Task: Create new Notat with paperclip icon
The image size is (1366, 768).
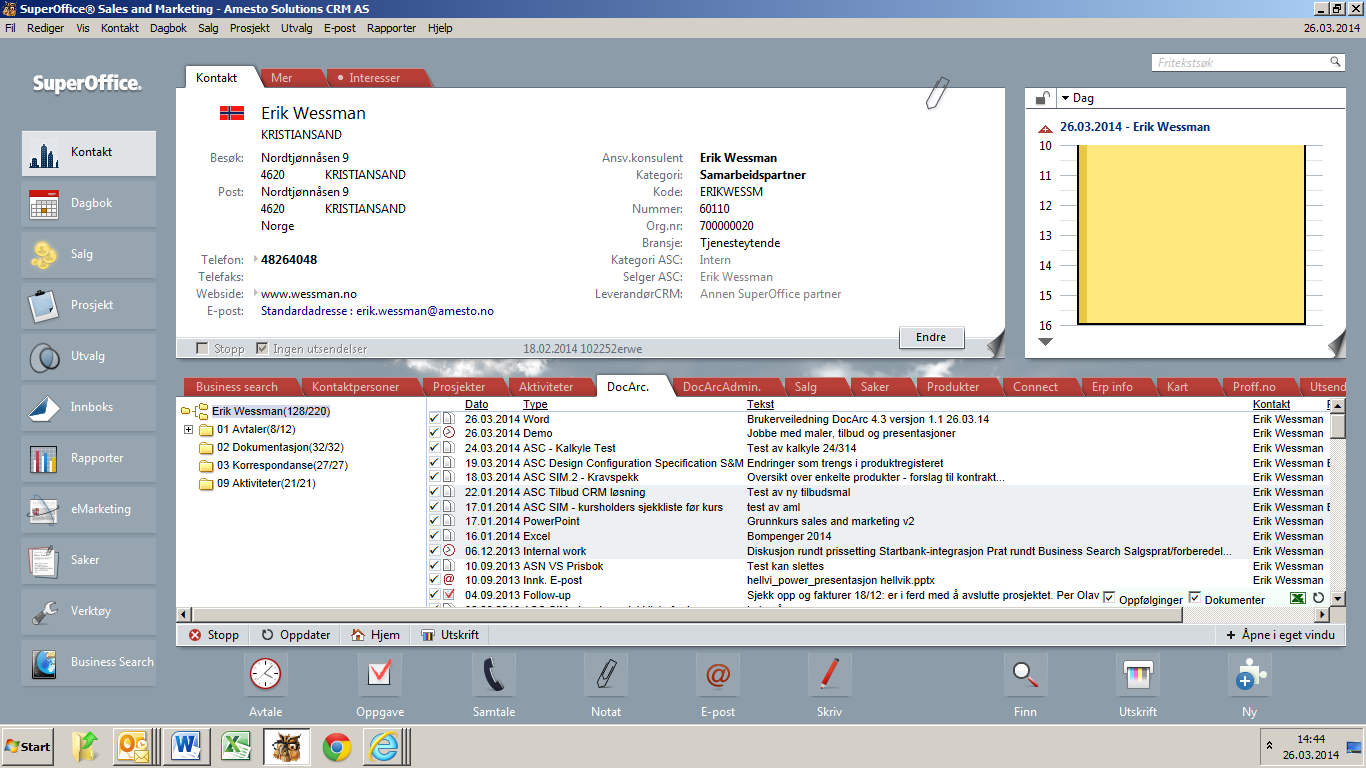Action: [x=606, y=675]
